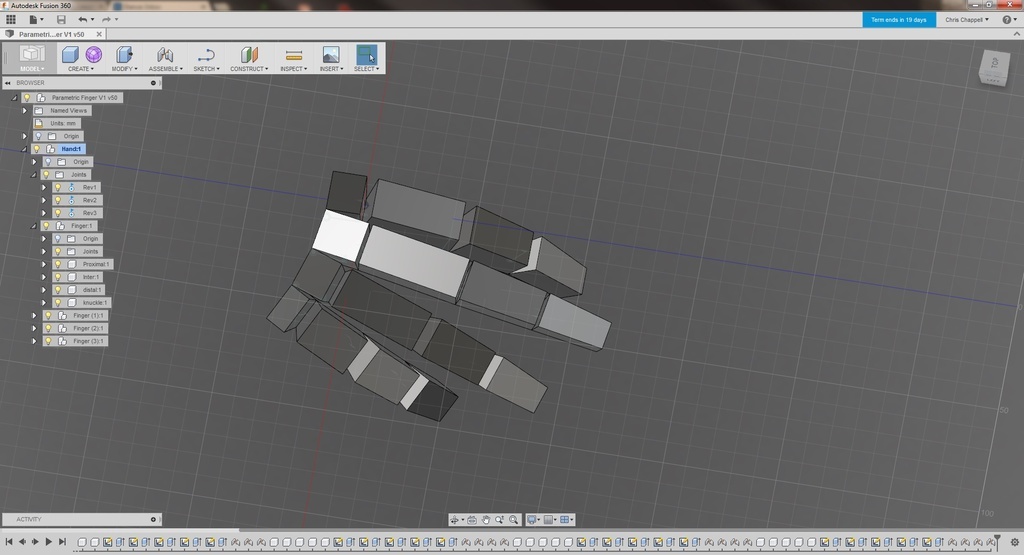
Task: Select Finger (2):1 in browser tree
Action: click(88, 328)
